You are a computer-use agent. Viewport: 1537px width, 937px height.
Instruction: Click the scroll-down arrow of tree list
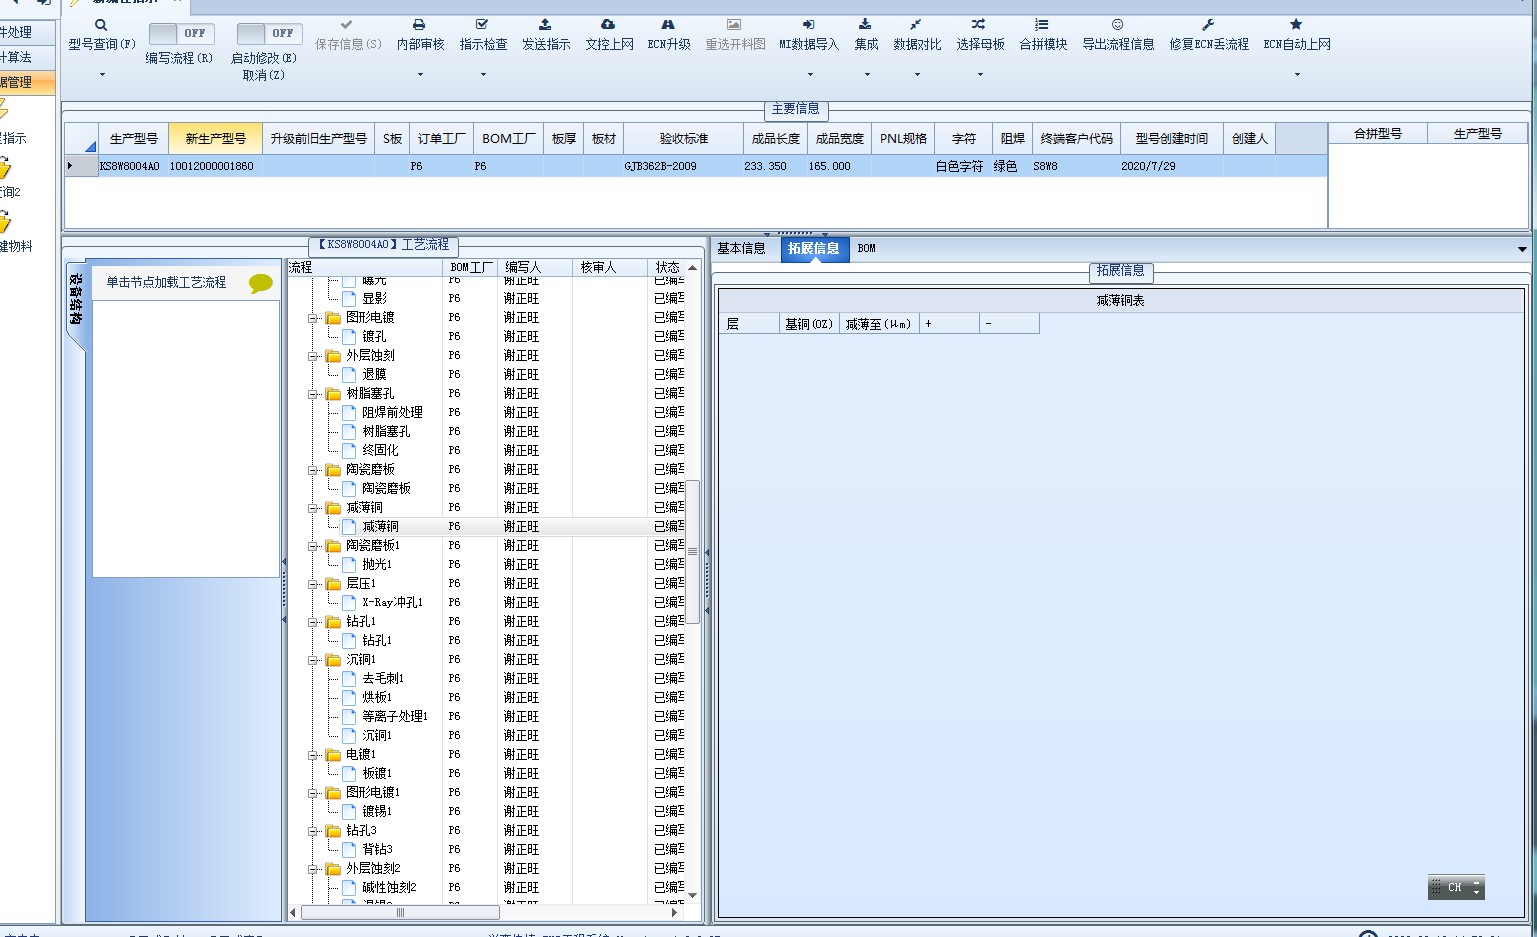692,896
